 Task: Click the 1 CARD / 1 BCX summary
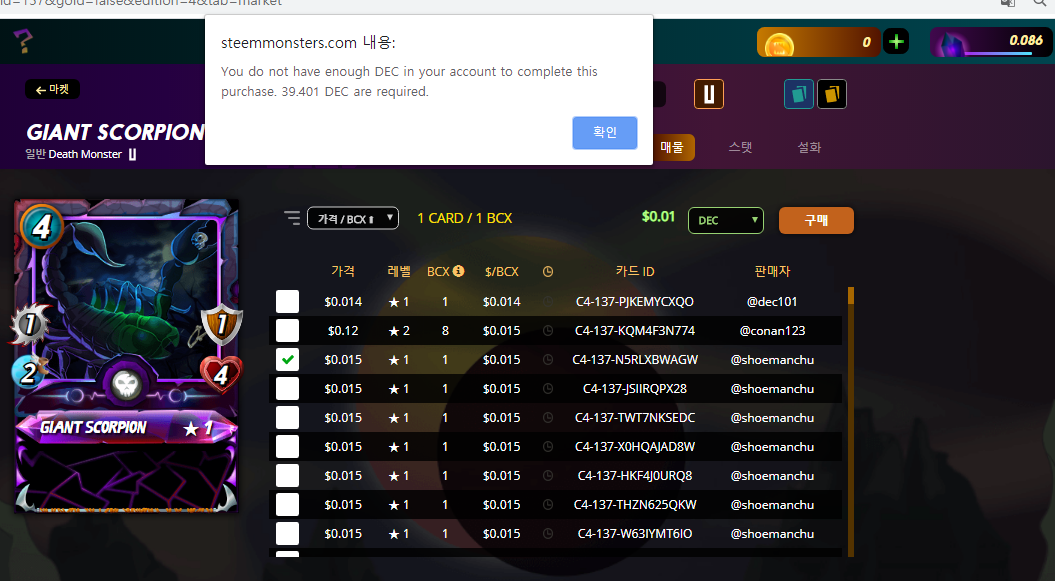(x=464, y=218)
